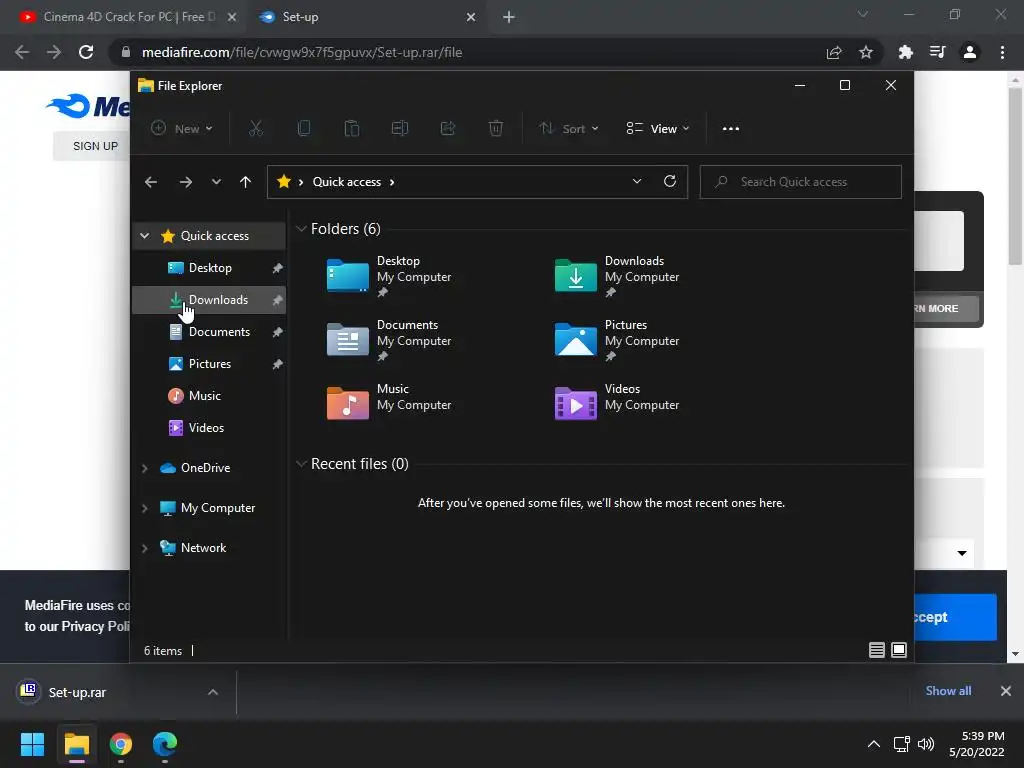Click the volume speaker tray icon

point(926,744)
